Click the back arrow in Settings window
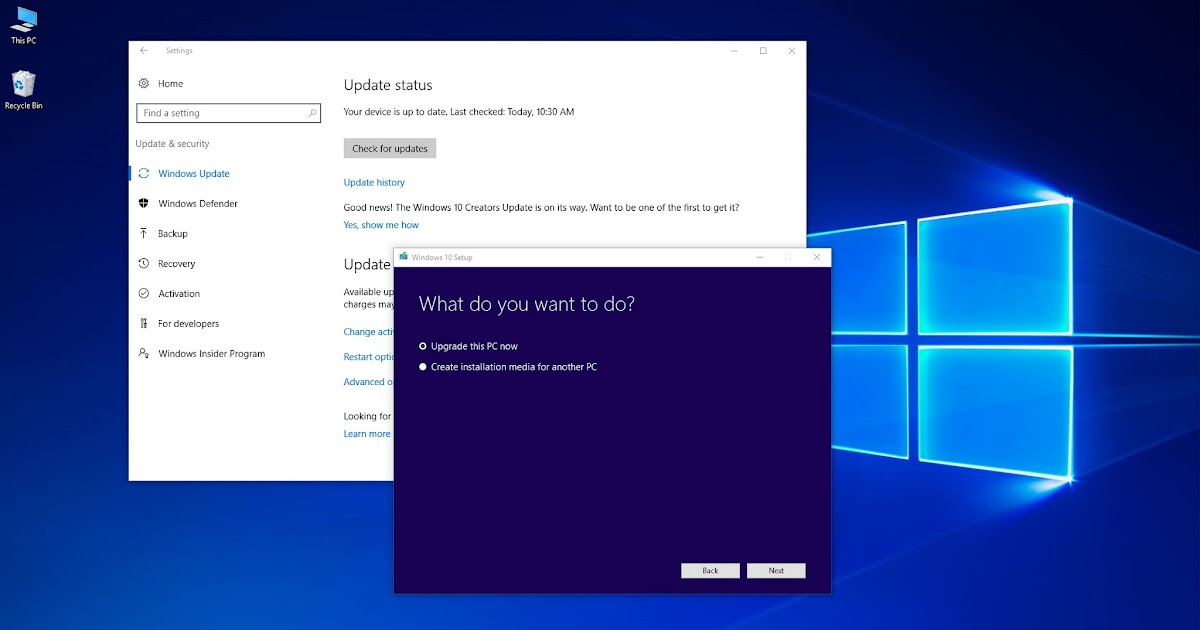This screenshot has height=630, width=1200. pyautogui.click(x=144, y=50)
